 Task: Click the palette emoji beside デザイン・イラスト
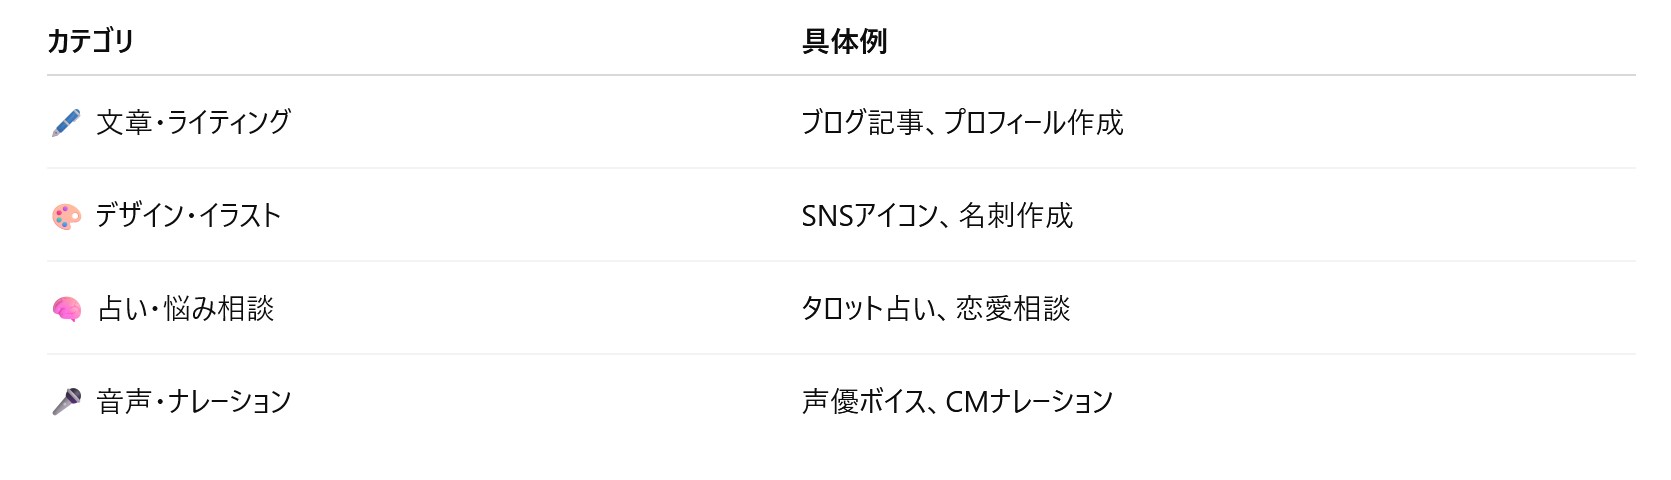pos(66,216)
